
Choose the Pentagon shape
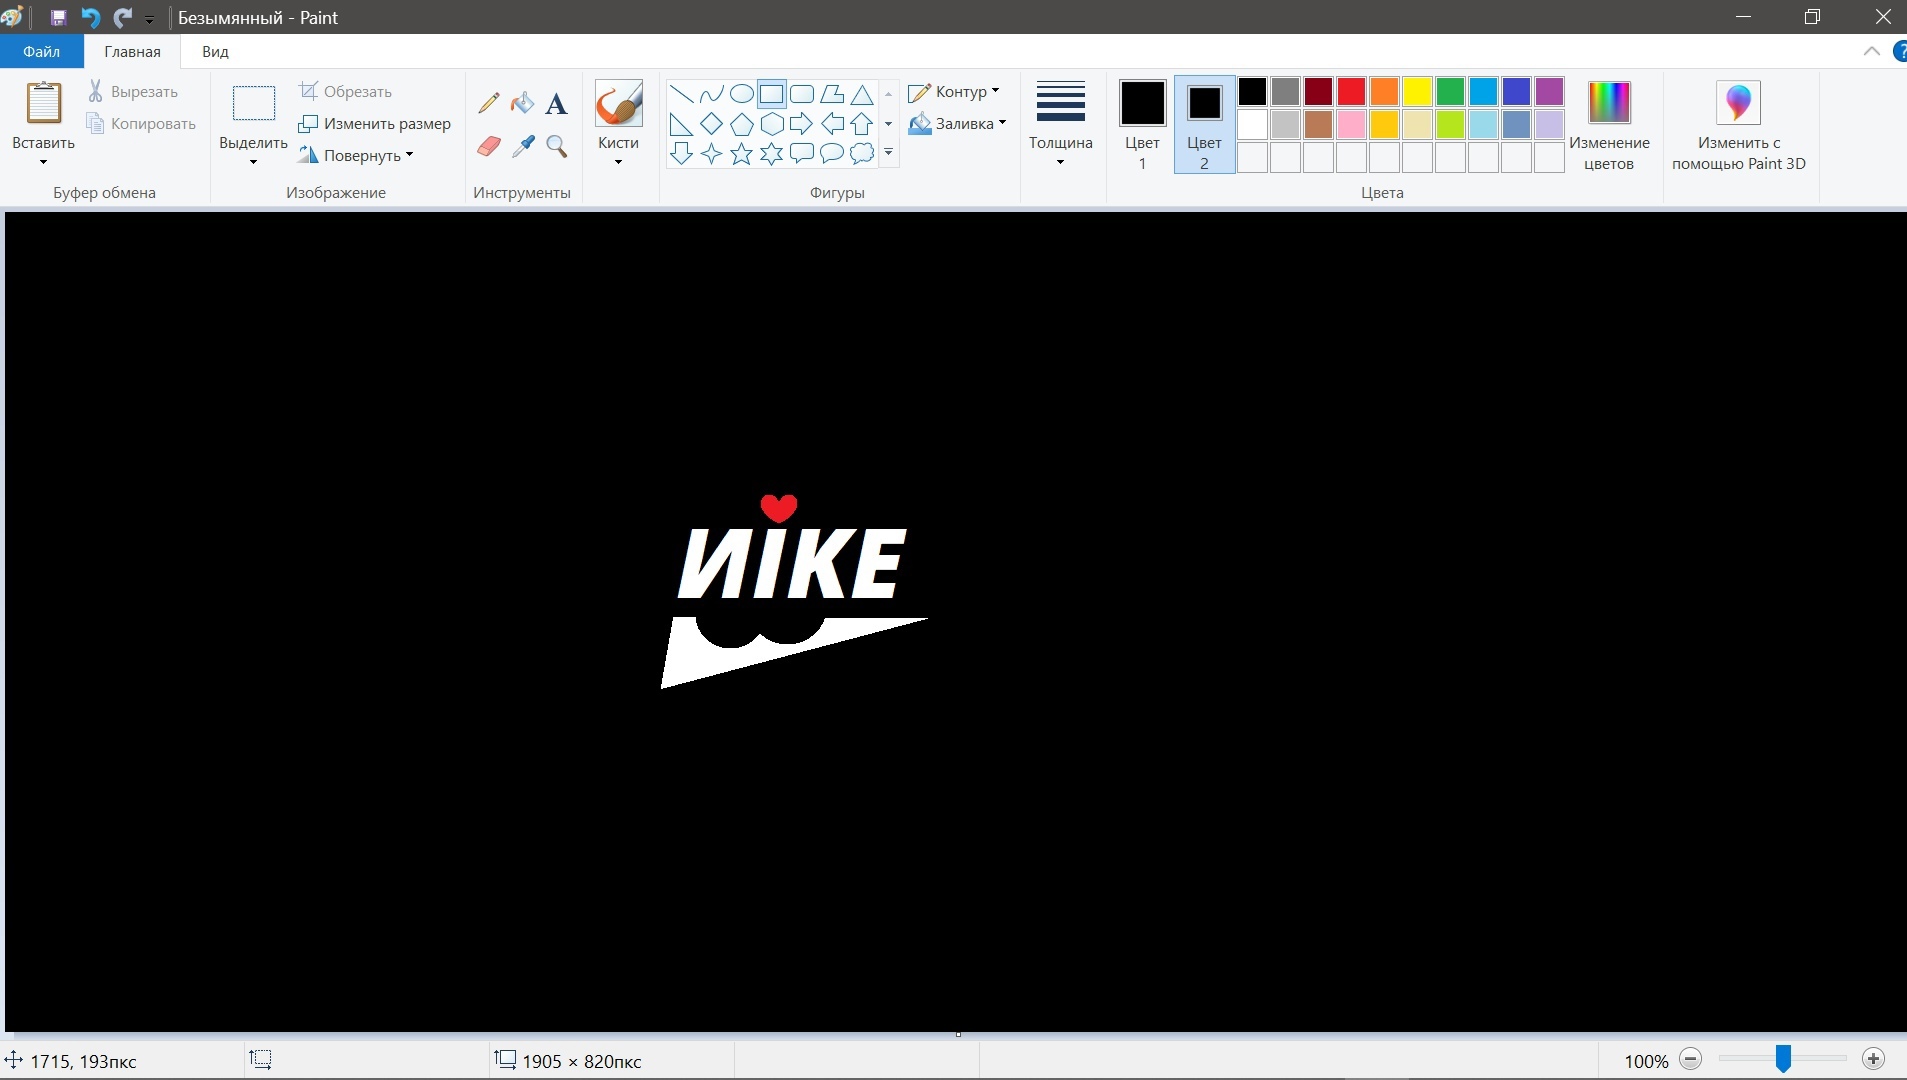coord(741,124)
